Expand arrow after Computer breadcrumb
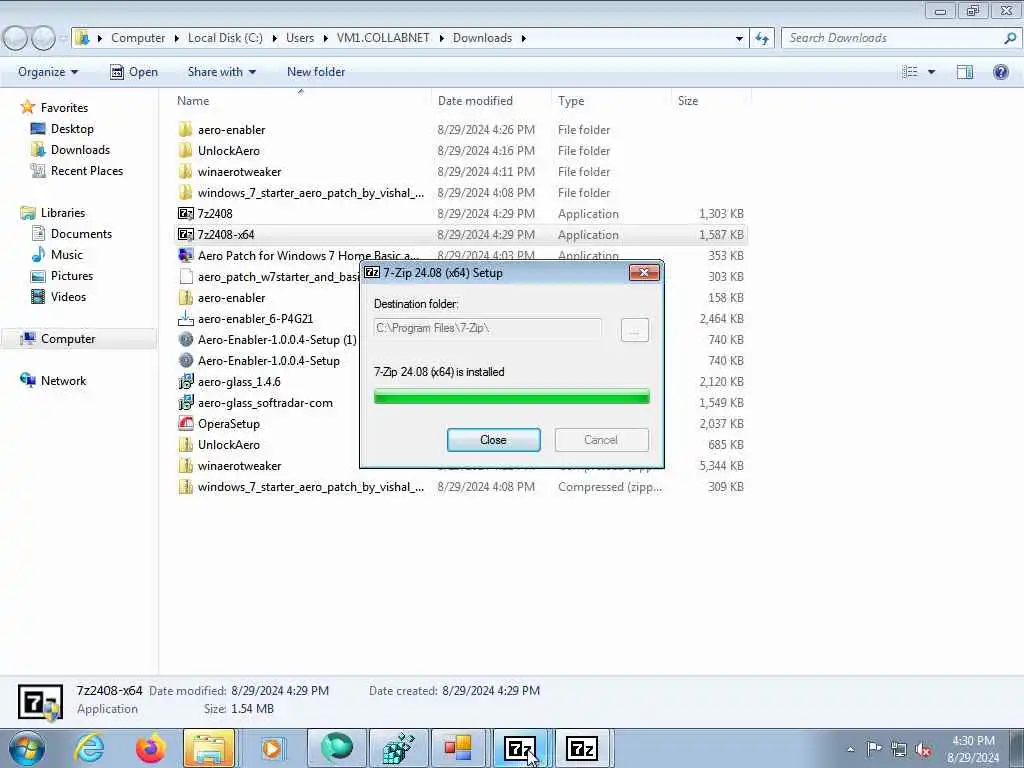1024x768 pixels. tap(176, 38)
